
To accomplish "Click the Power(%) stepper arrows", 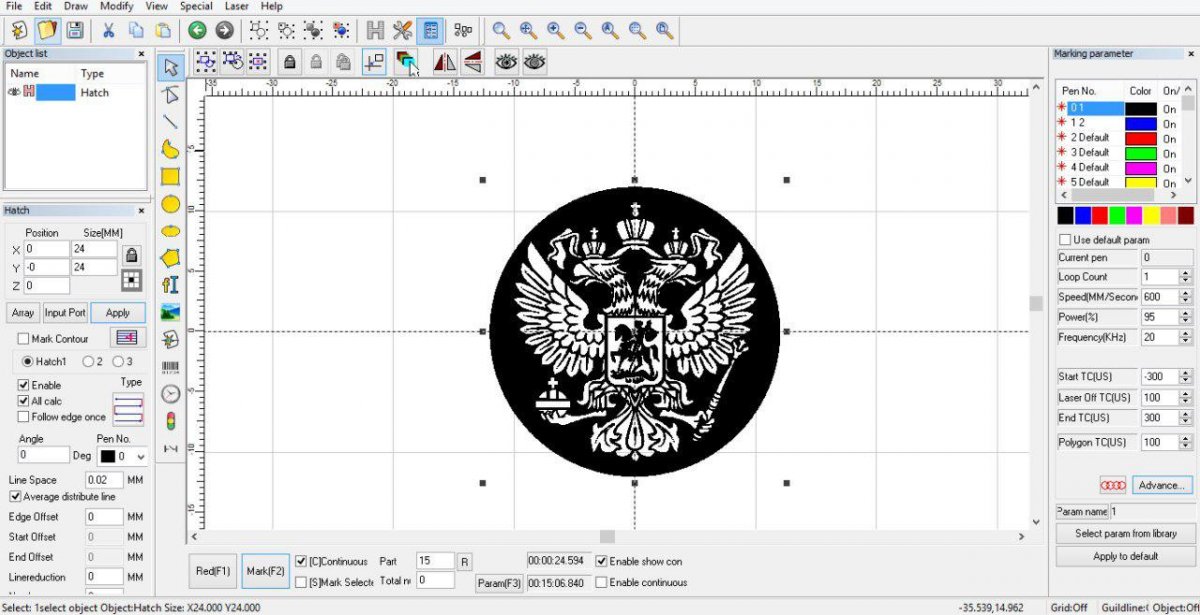I will pos(1186,317).
